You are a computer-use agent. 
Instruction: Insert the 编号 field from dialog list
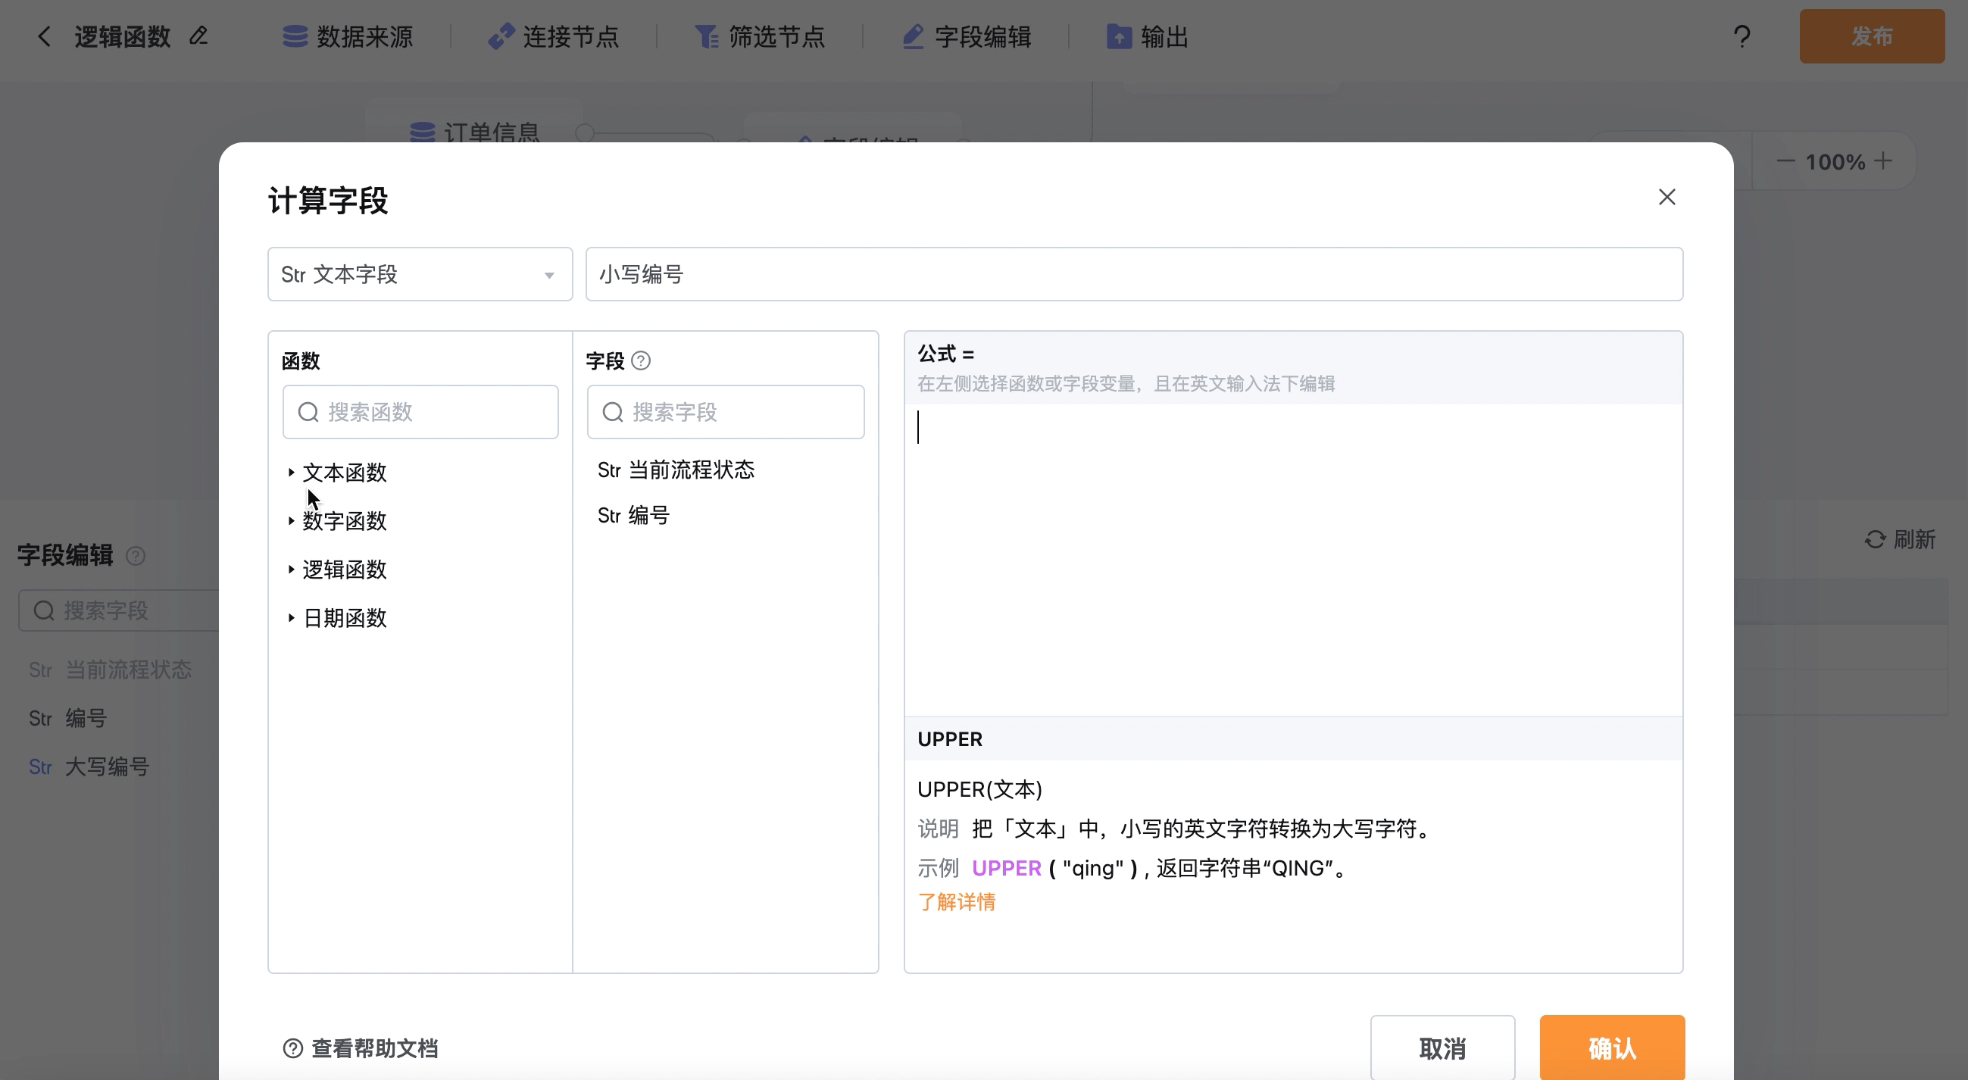click(634, 516)
